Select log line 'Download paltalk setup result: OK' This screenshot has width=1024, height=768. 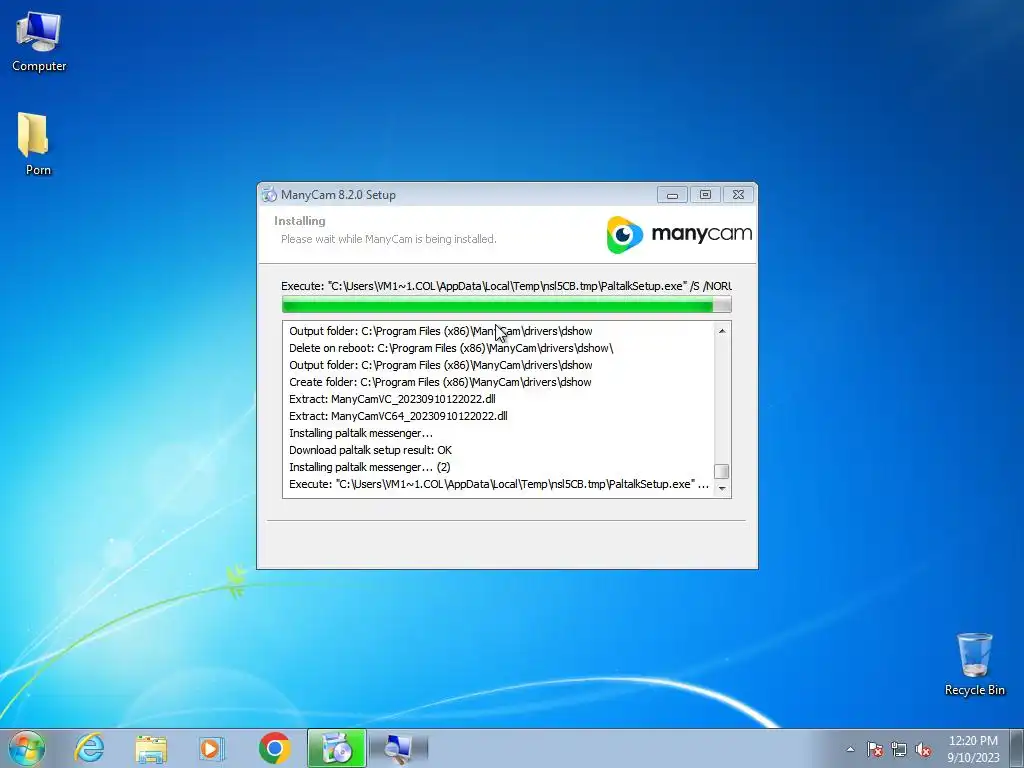tap(370, 450)
